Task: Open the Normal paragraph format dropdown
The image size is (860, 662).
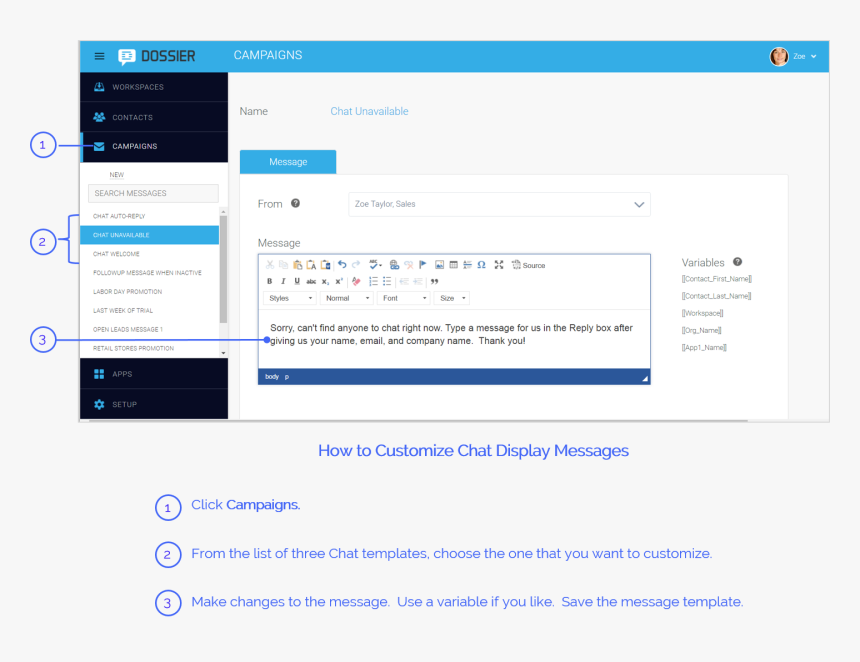Action: pos(347,298)
